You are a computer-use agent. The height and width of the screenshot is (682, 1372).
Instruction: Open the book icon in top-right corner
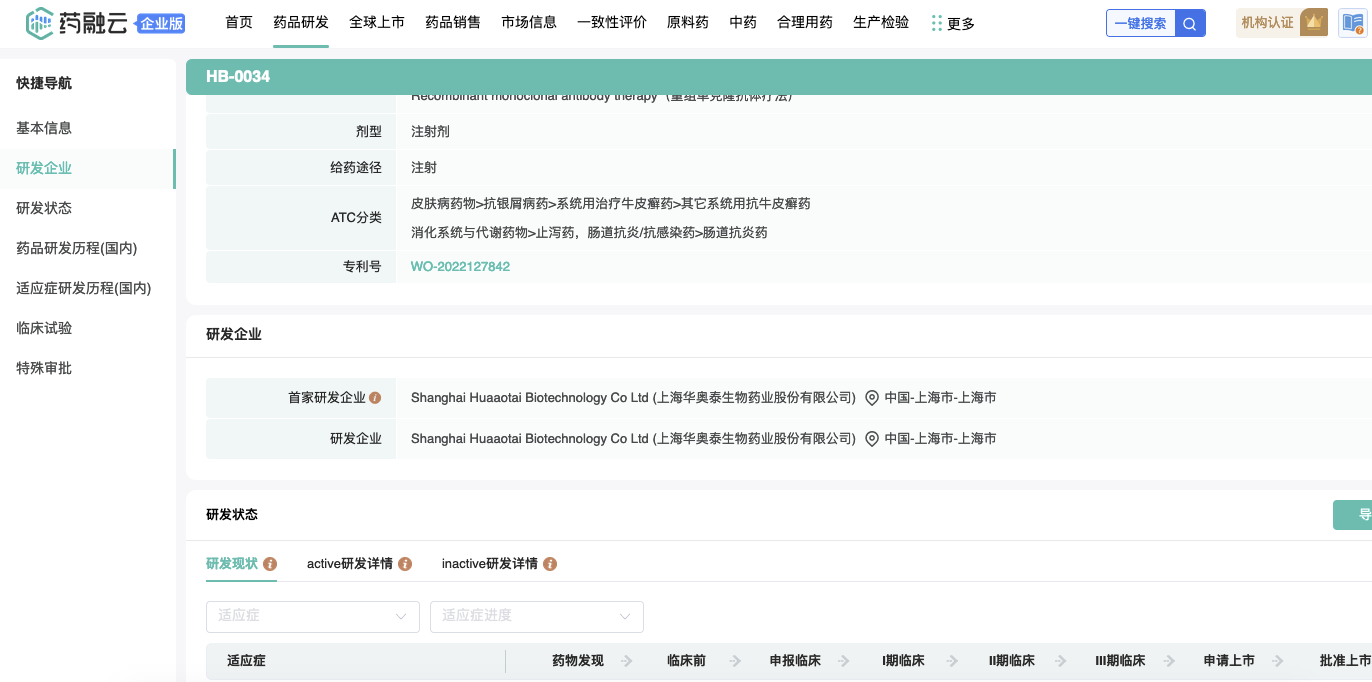point(1352,23)
